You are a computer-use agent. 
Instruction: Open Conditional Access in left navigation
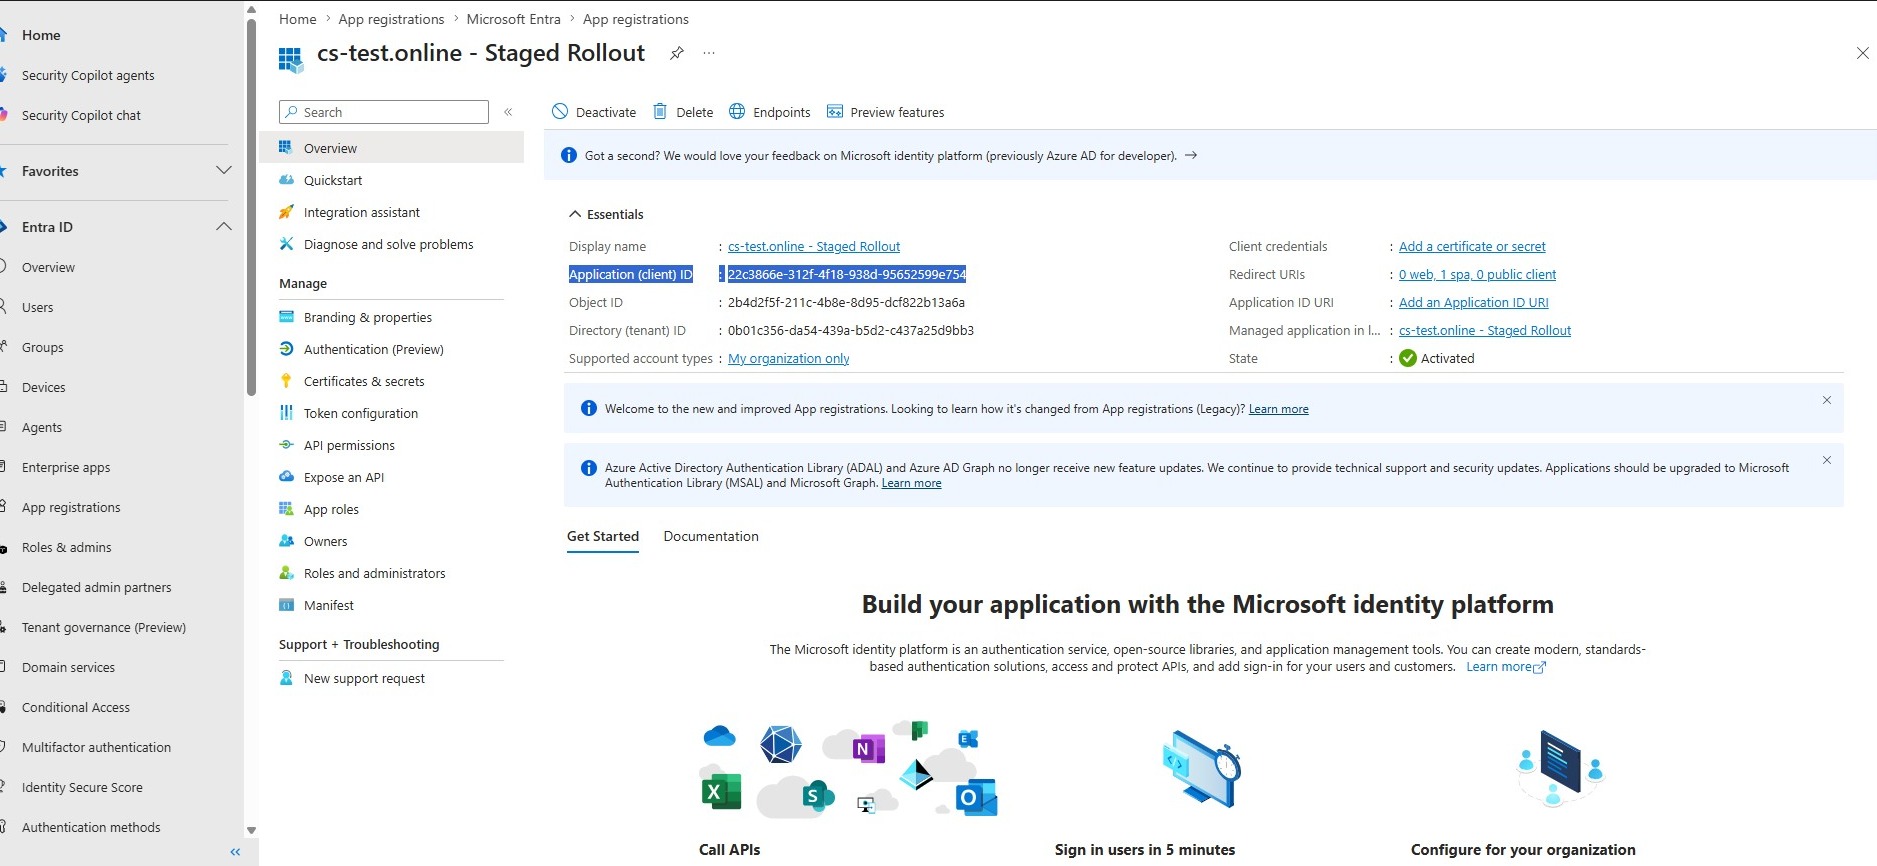coord(76,707)
